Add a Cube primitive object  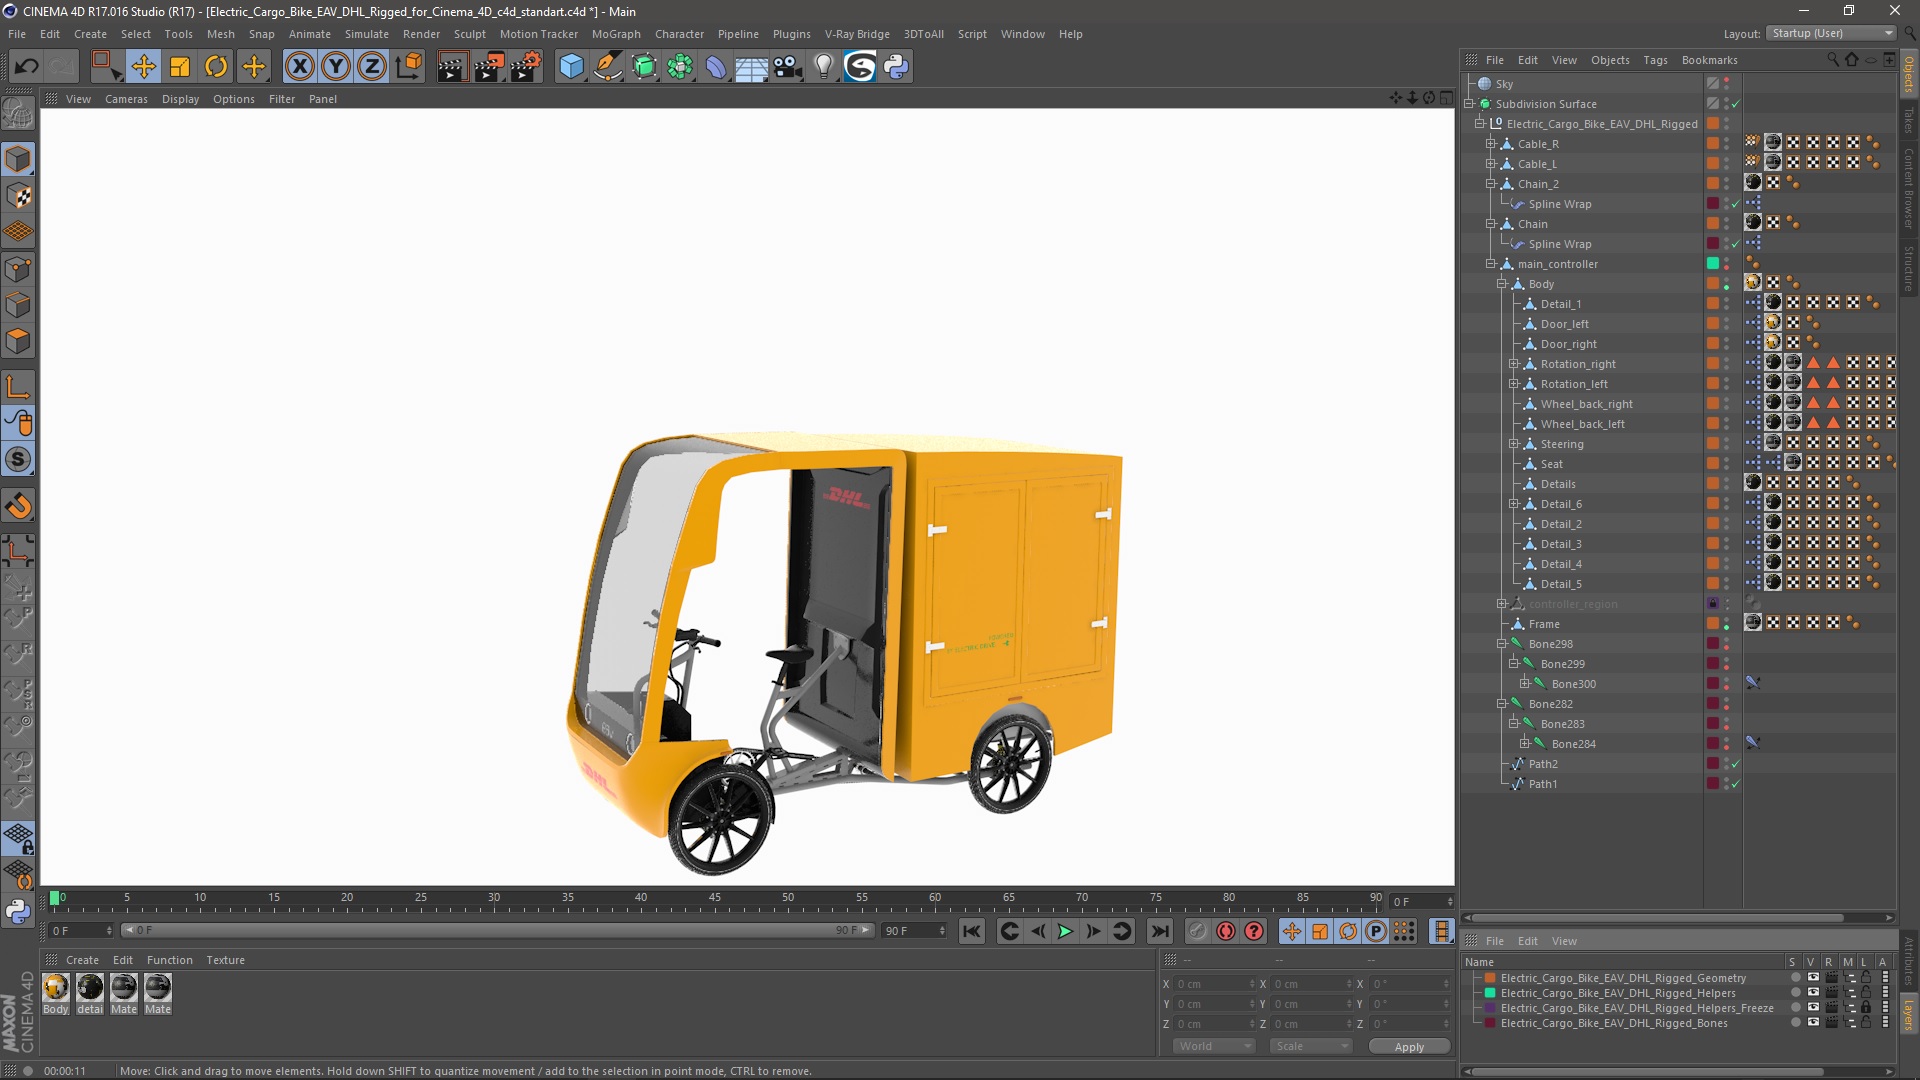(571, 67)
